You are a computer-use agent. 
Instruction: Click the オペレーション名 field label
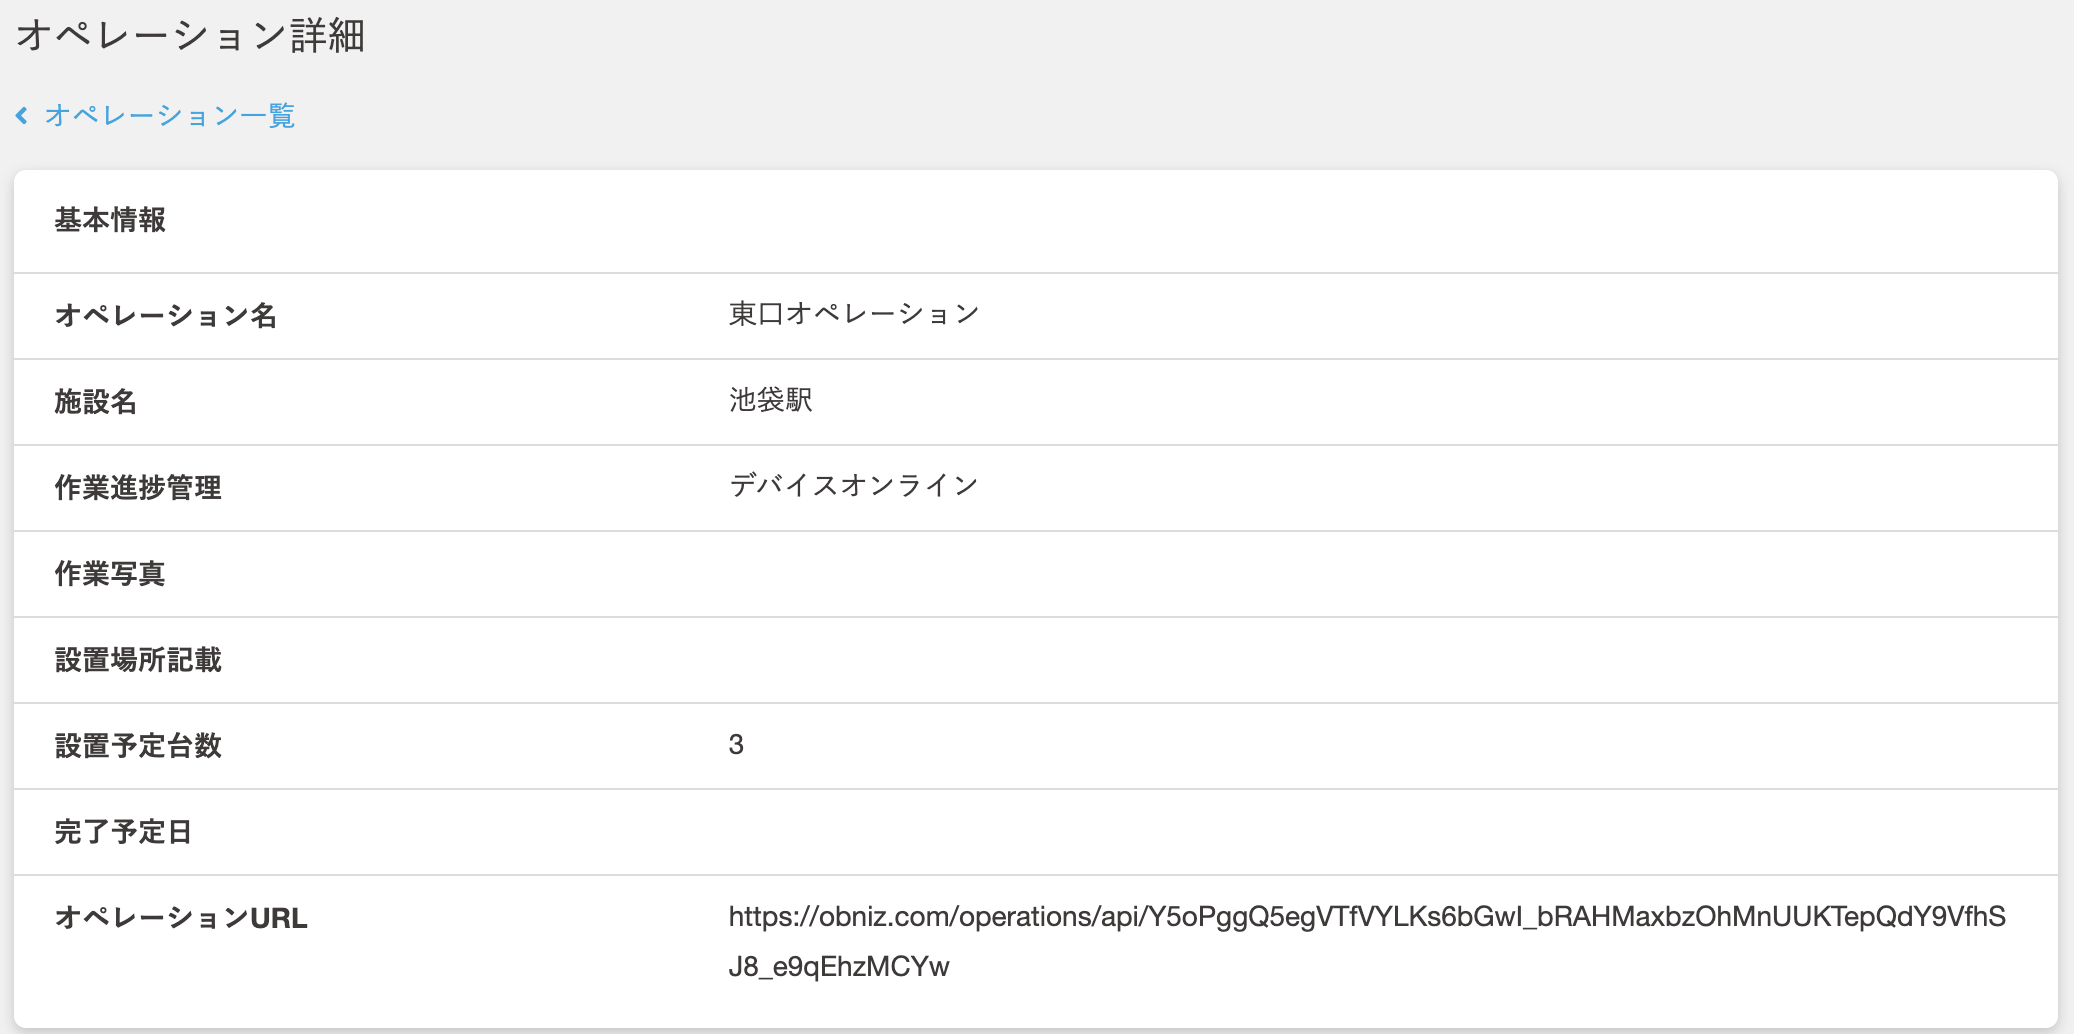(165, 316)
